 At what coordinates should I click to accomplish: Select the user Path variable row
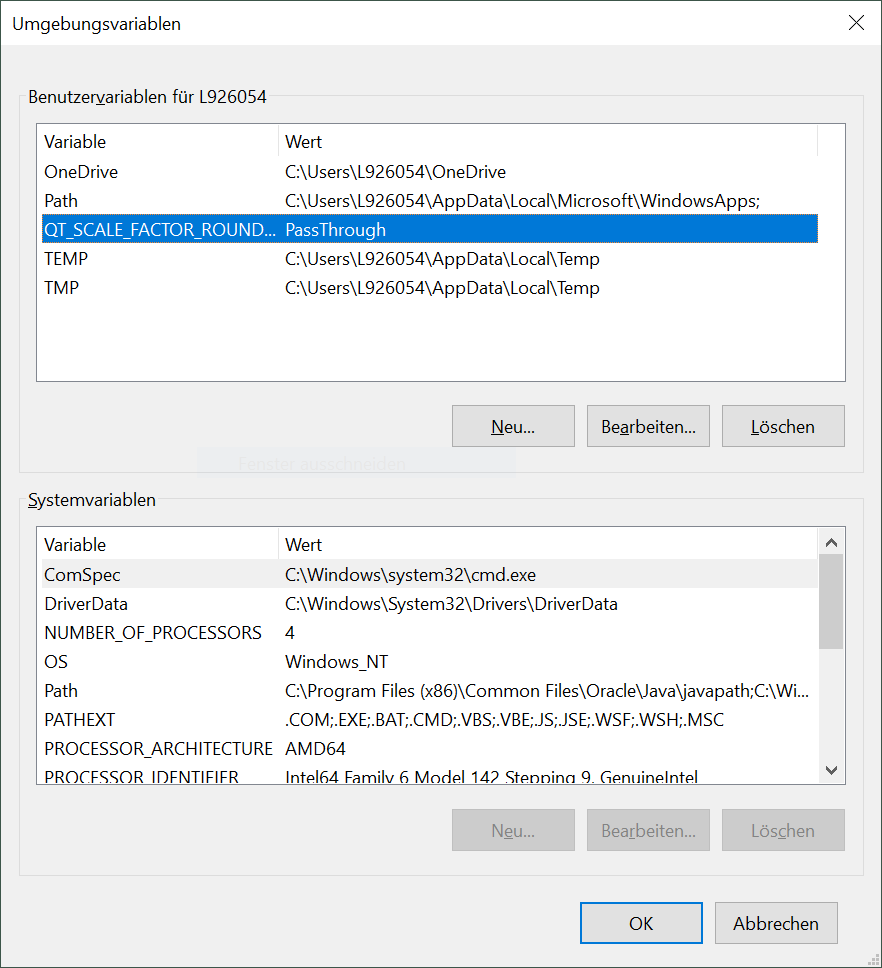(430, 201)
